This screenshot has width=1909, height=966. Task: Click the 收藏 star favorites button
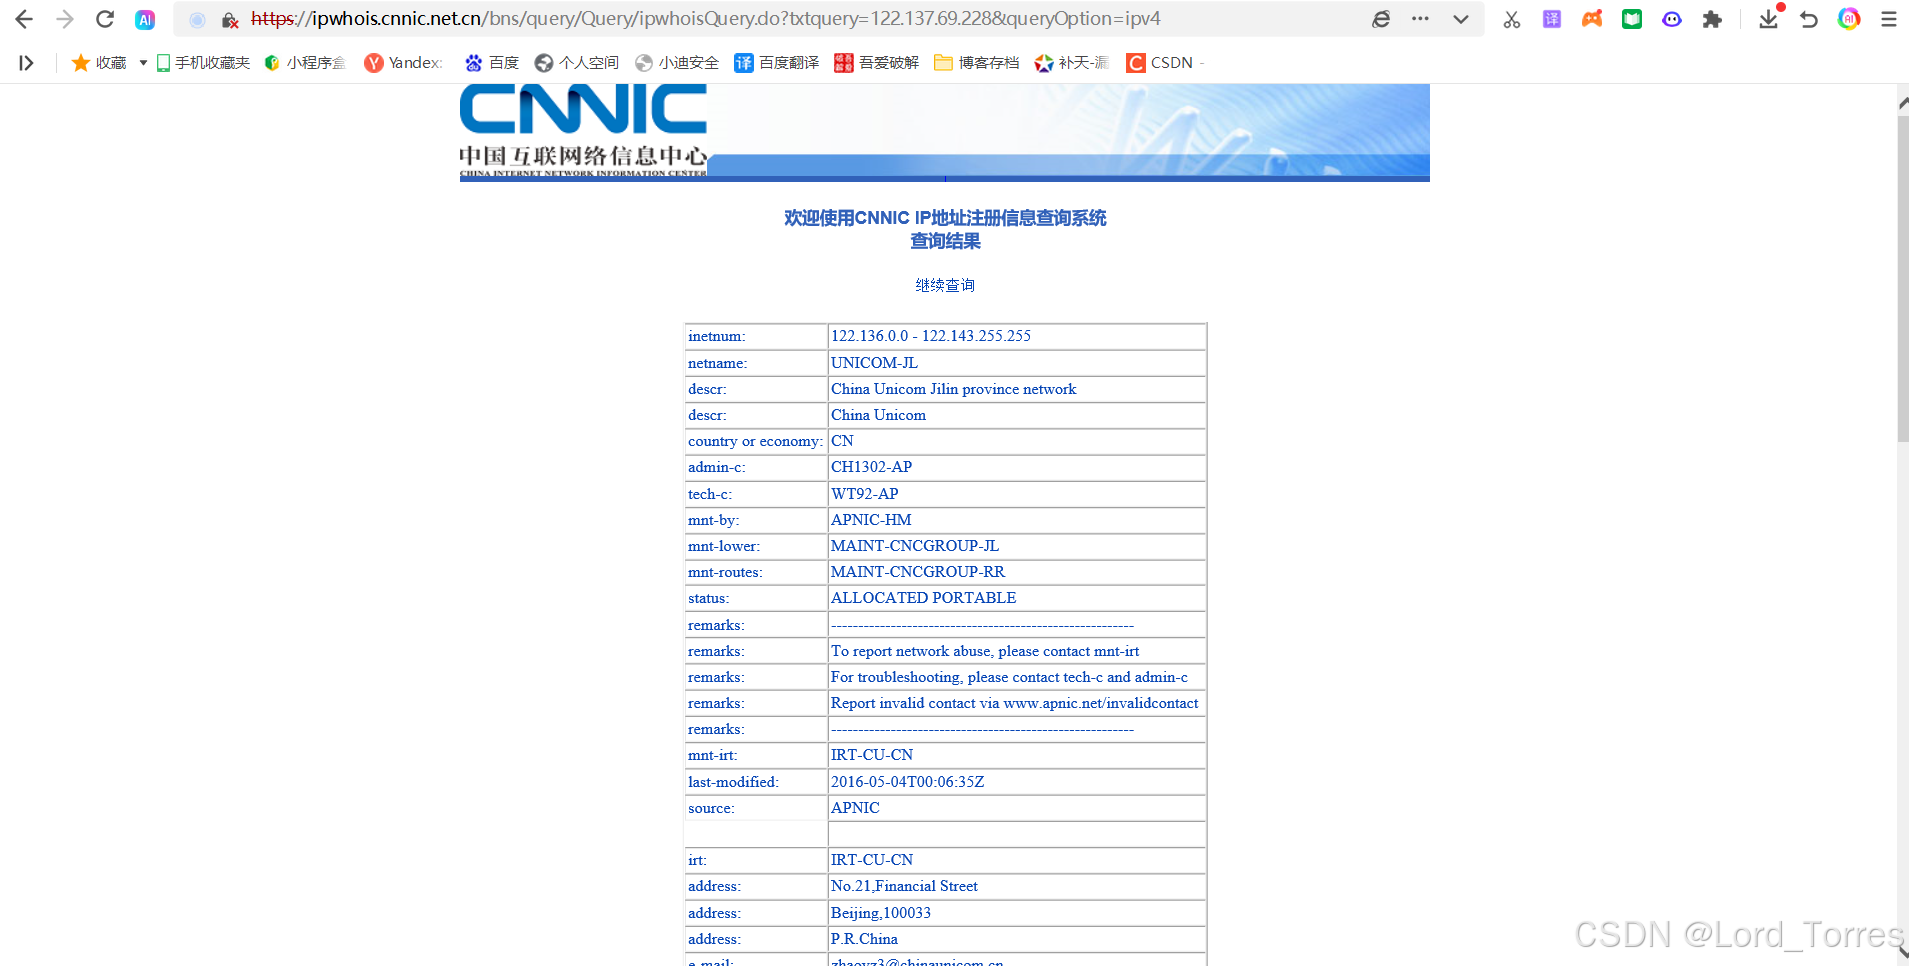coord(99,63)
